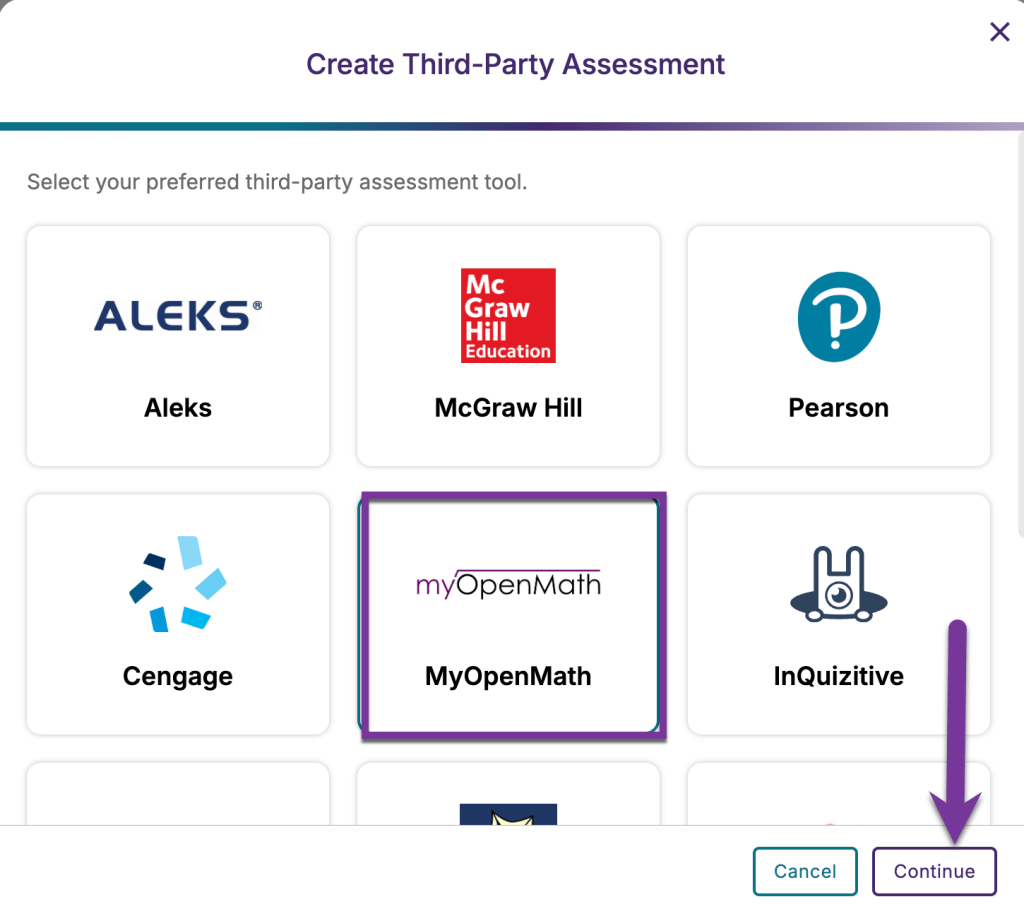Close the dialog with the X icon
Screen dimensions: 1024x904
[x=999, y=31]
